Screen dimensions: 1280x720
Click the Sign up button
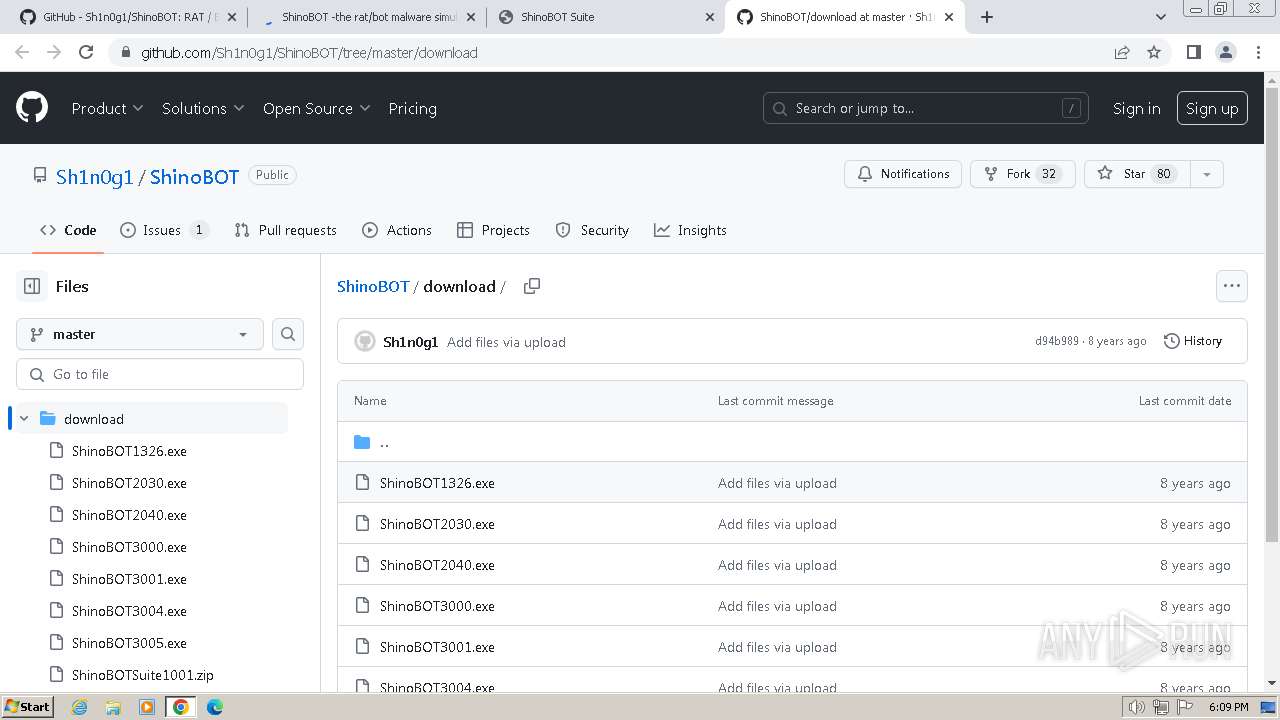(1212, 108)
